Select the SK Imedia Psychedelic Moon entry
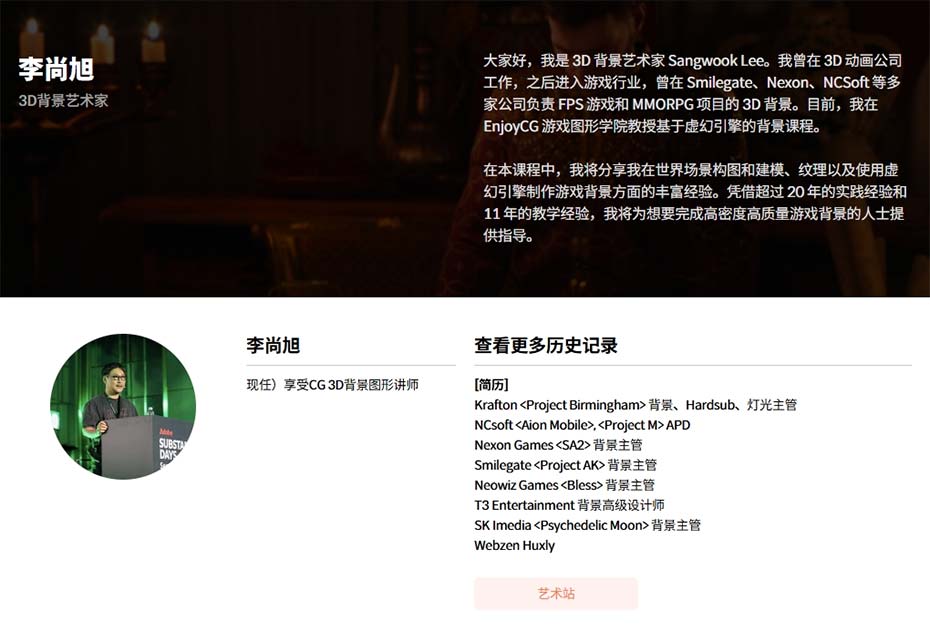The image size is (930, 644). (x=587, y=525)
